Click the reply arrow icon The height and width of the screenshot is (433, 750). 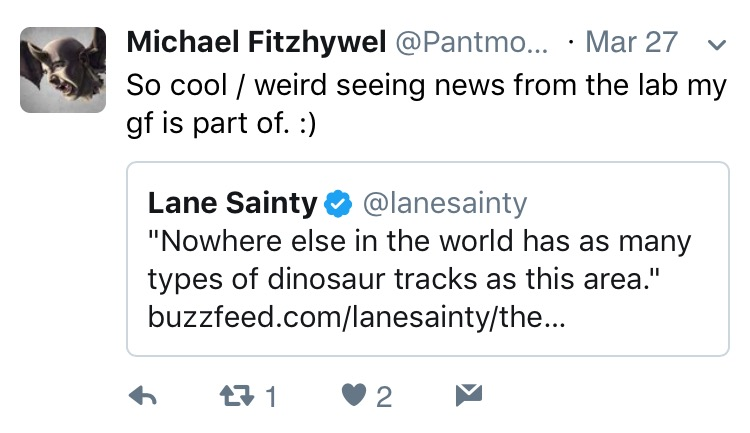tap(145, 397)
